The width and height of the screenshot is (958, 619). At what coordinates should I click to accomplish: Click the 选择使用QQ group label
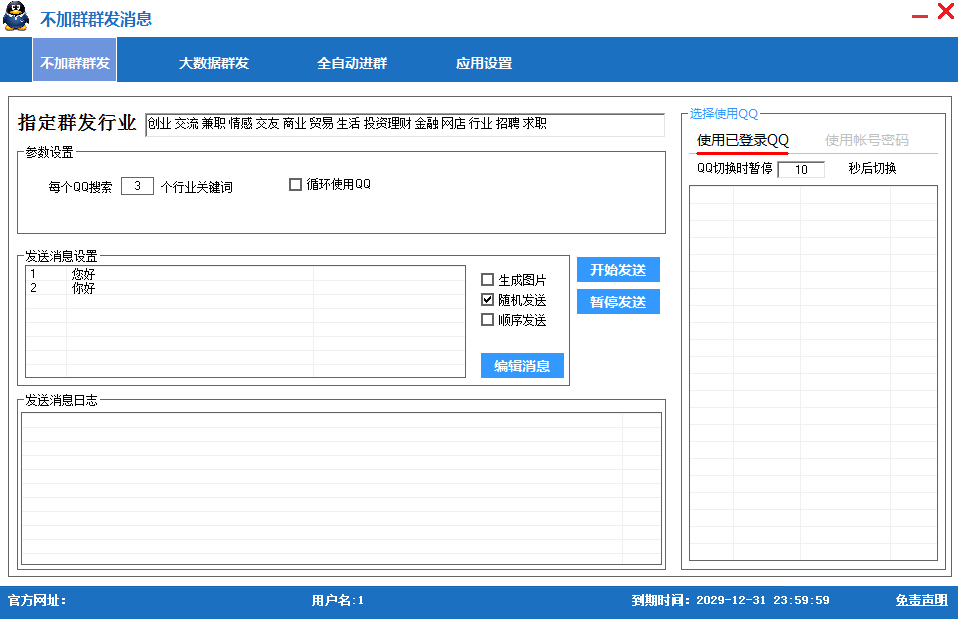(x=724, y=114)
